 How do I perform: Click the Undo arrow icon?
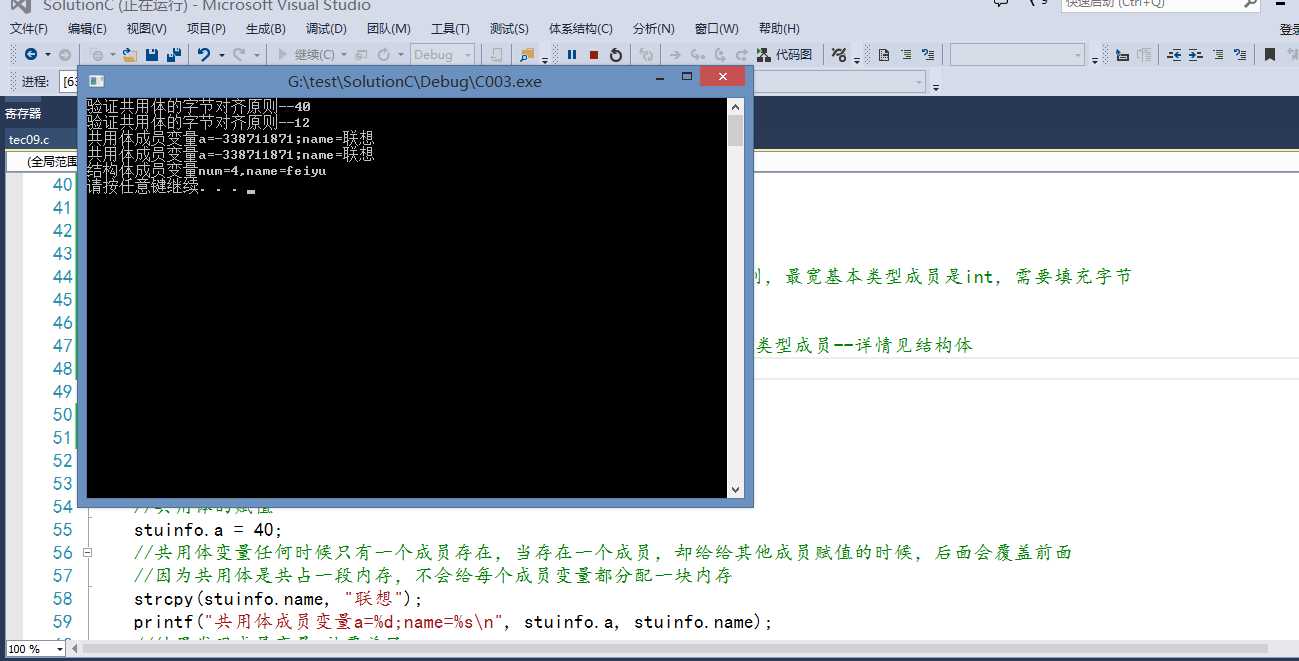(x=204, y=55)
